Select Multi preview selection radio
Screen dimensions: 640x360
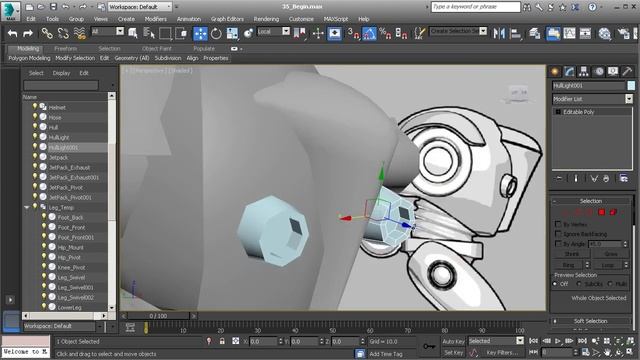(x=610, y=284)
